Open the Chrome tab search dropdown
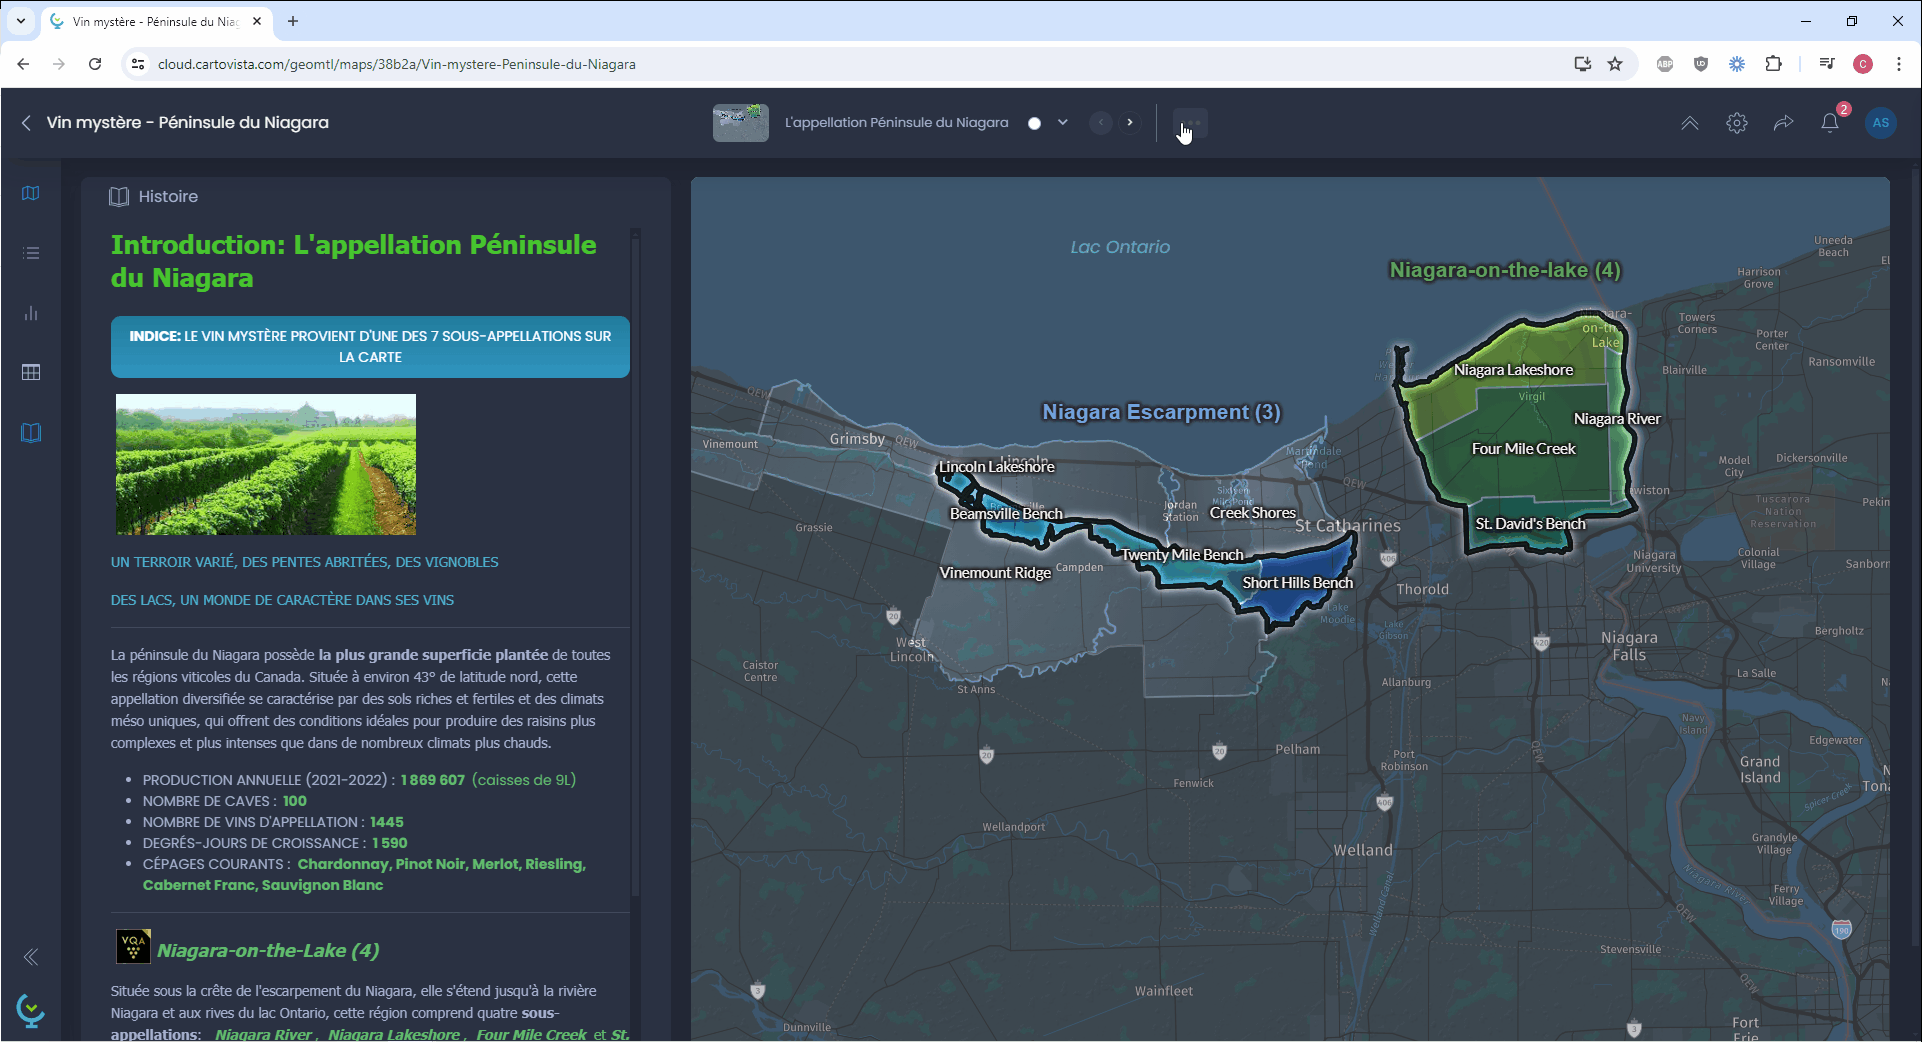1922x1042 pixels. pos(20,21)
